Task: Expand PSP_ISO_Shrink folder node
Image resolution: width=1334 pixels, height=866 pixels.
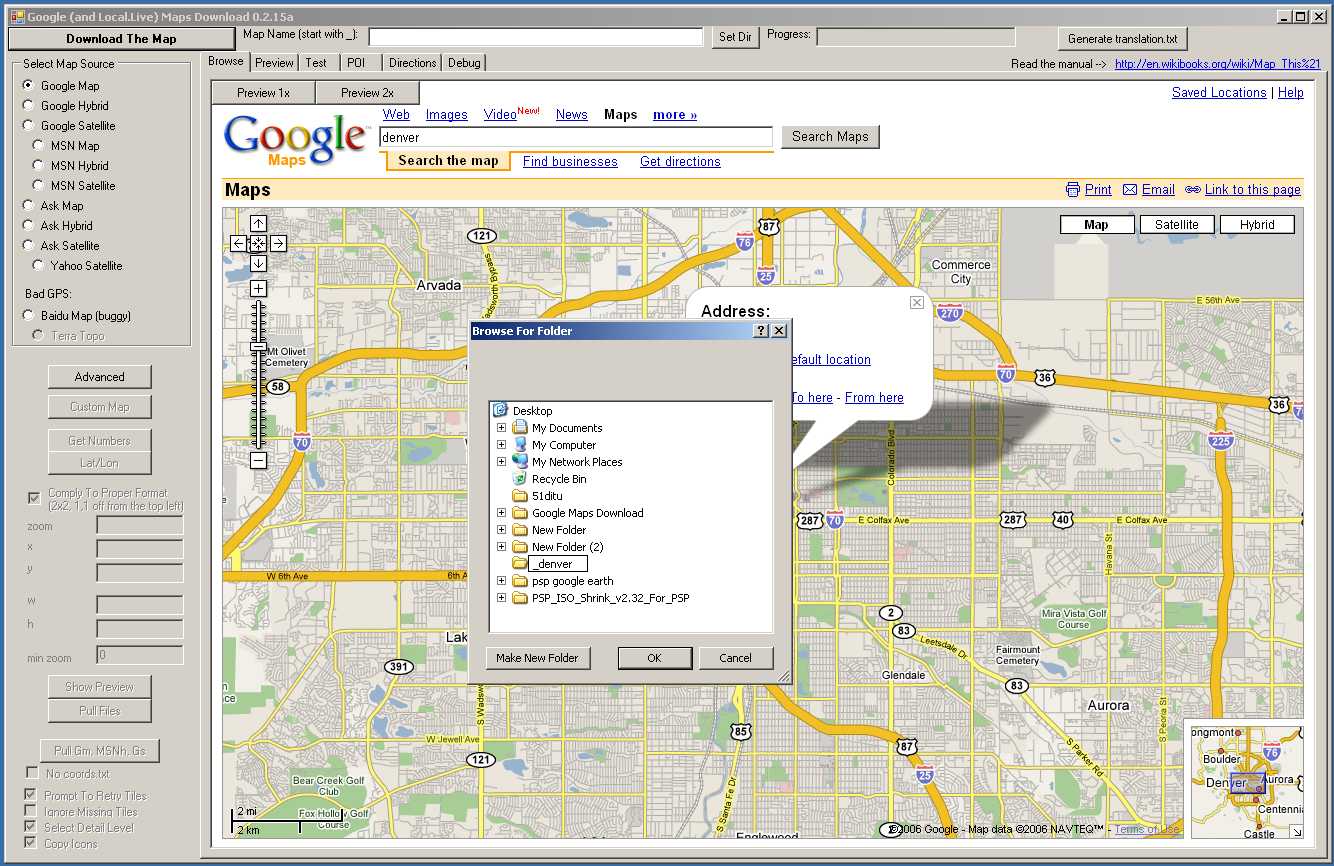Action: tap(501, 598)
